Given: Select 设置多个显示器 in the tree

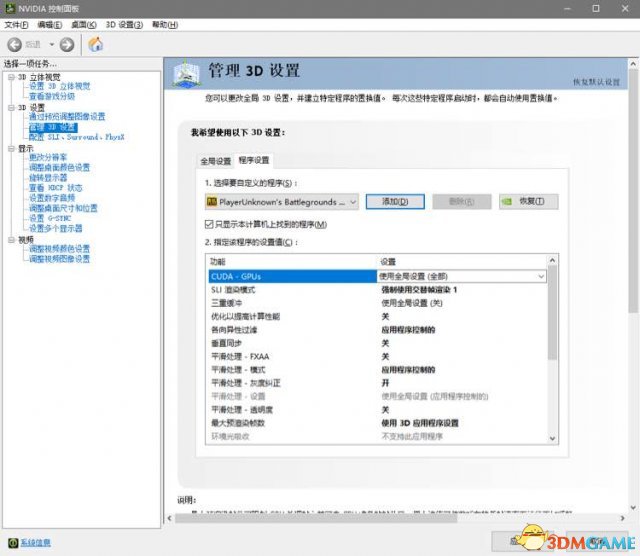Looking at the screenshot, I should point(56,228).
